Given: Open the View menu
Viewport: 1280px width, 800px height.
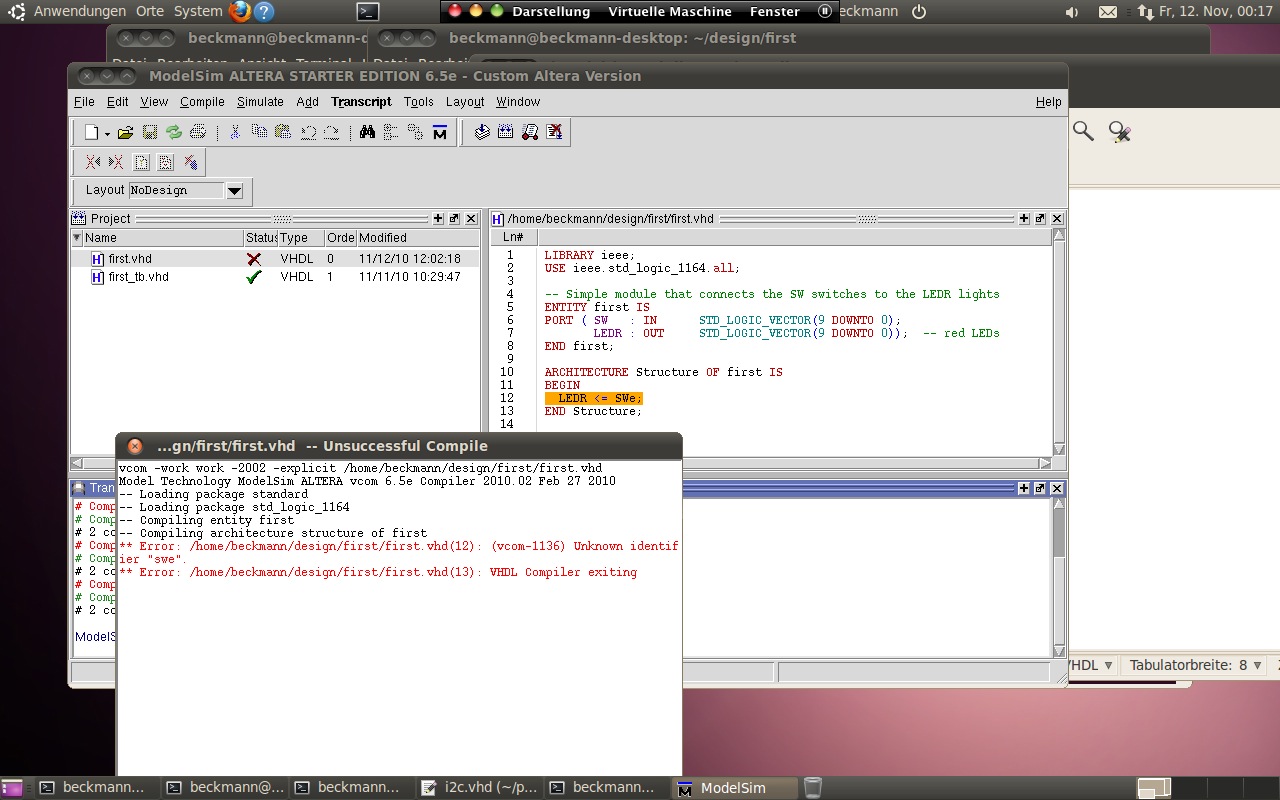Looking at the screenshot, I should (154, 102).
